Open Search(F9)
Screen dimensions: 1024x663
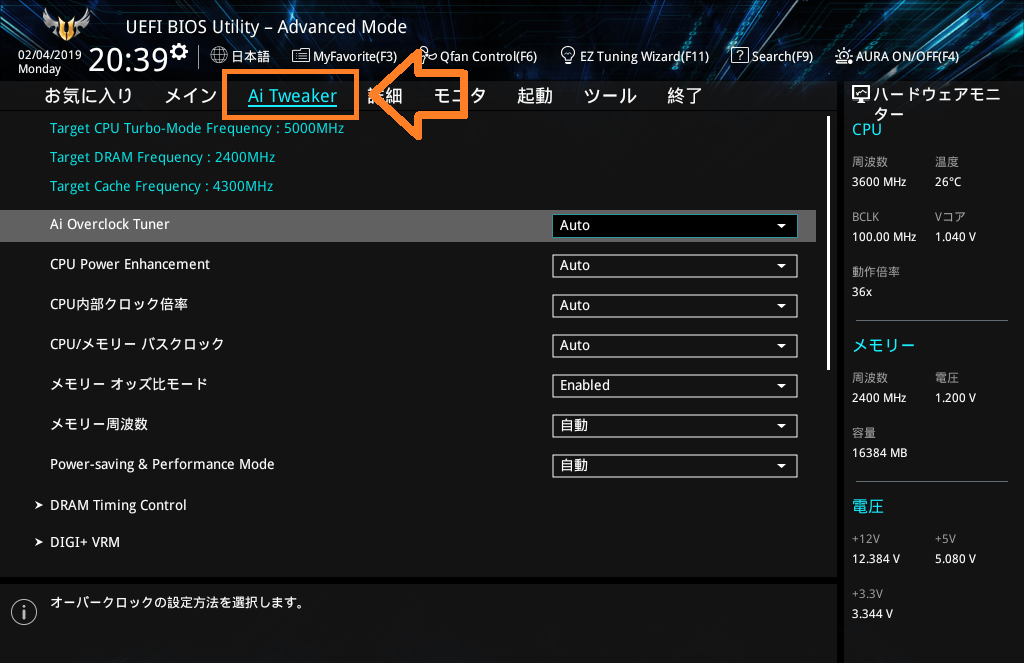[782, 56]
